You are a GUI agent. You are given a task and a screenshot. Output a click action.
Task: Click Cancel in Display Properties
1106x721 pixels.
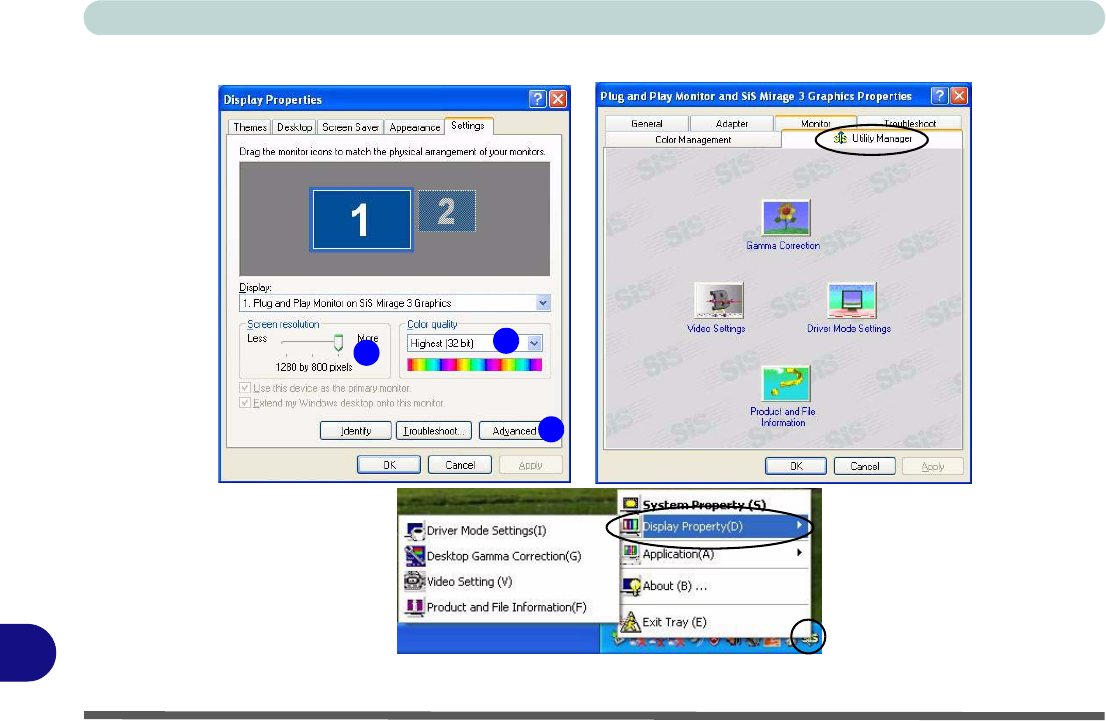460,465
